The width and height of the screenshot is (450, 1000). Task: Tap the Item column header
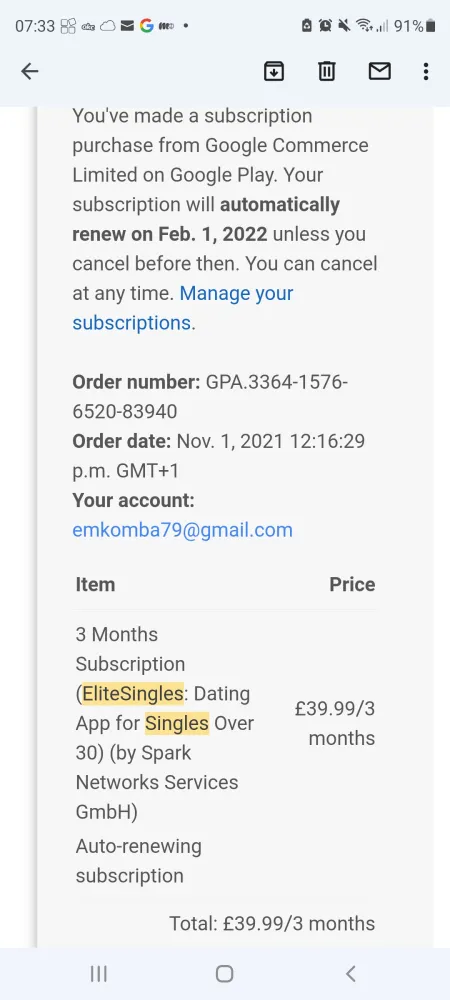pyautogui.click(x=96, y=585)
